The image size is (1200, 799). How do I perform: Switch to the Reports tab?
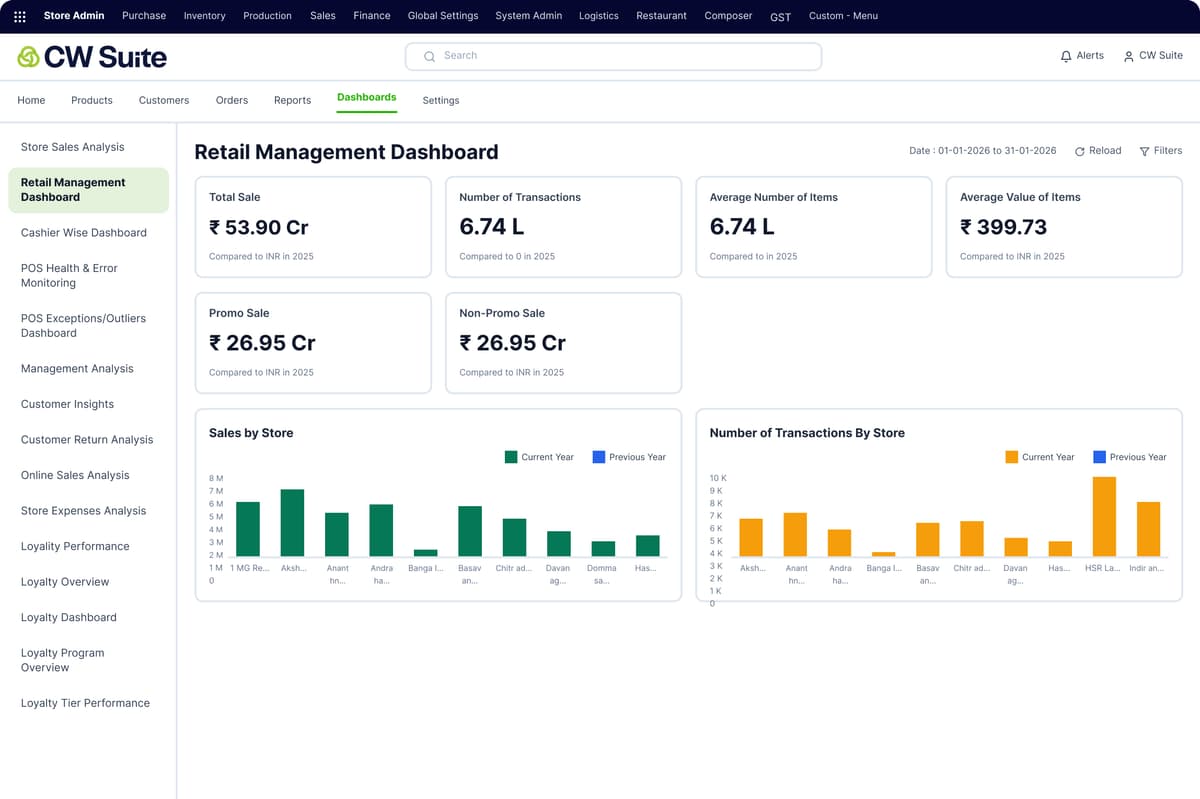click(292, 100)
